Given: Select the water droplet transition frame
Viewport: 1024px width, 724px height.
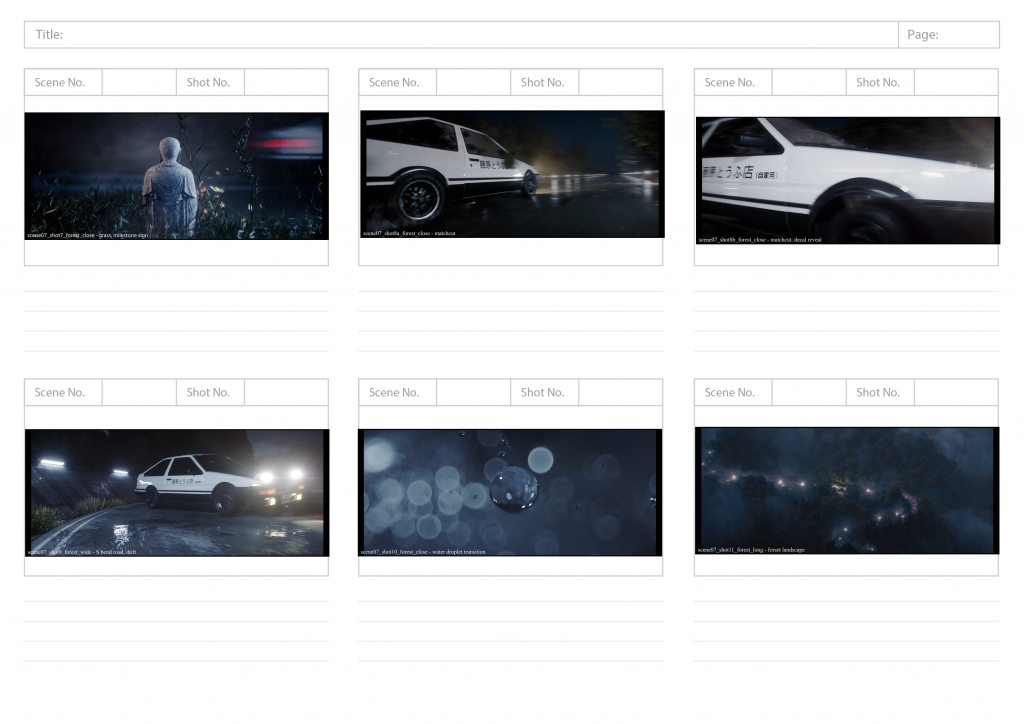Looking at the screenshot, I should (x=510, y=493).
